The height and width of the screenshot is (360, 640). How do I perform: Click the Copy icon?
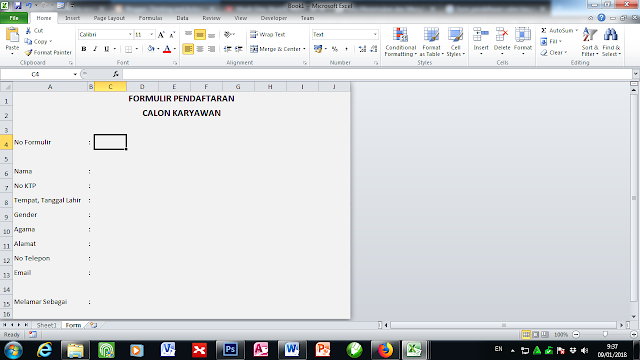pyautogui.click(x=28, y=41)
